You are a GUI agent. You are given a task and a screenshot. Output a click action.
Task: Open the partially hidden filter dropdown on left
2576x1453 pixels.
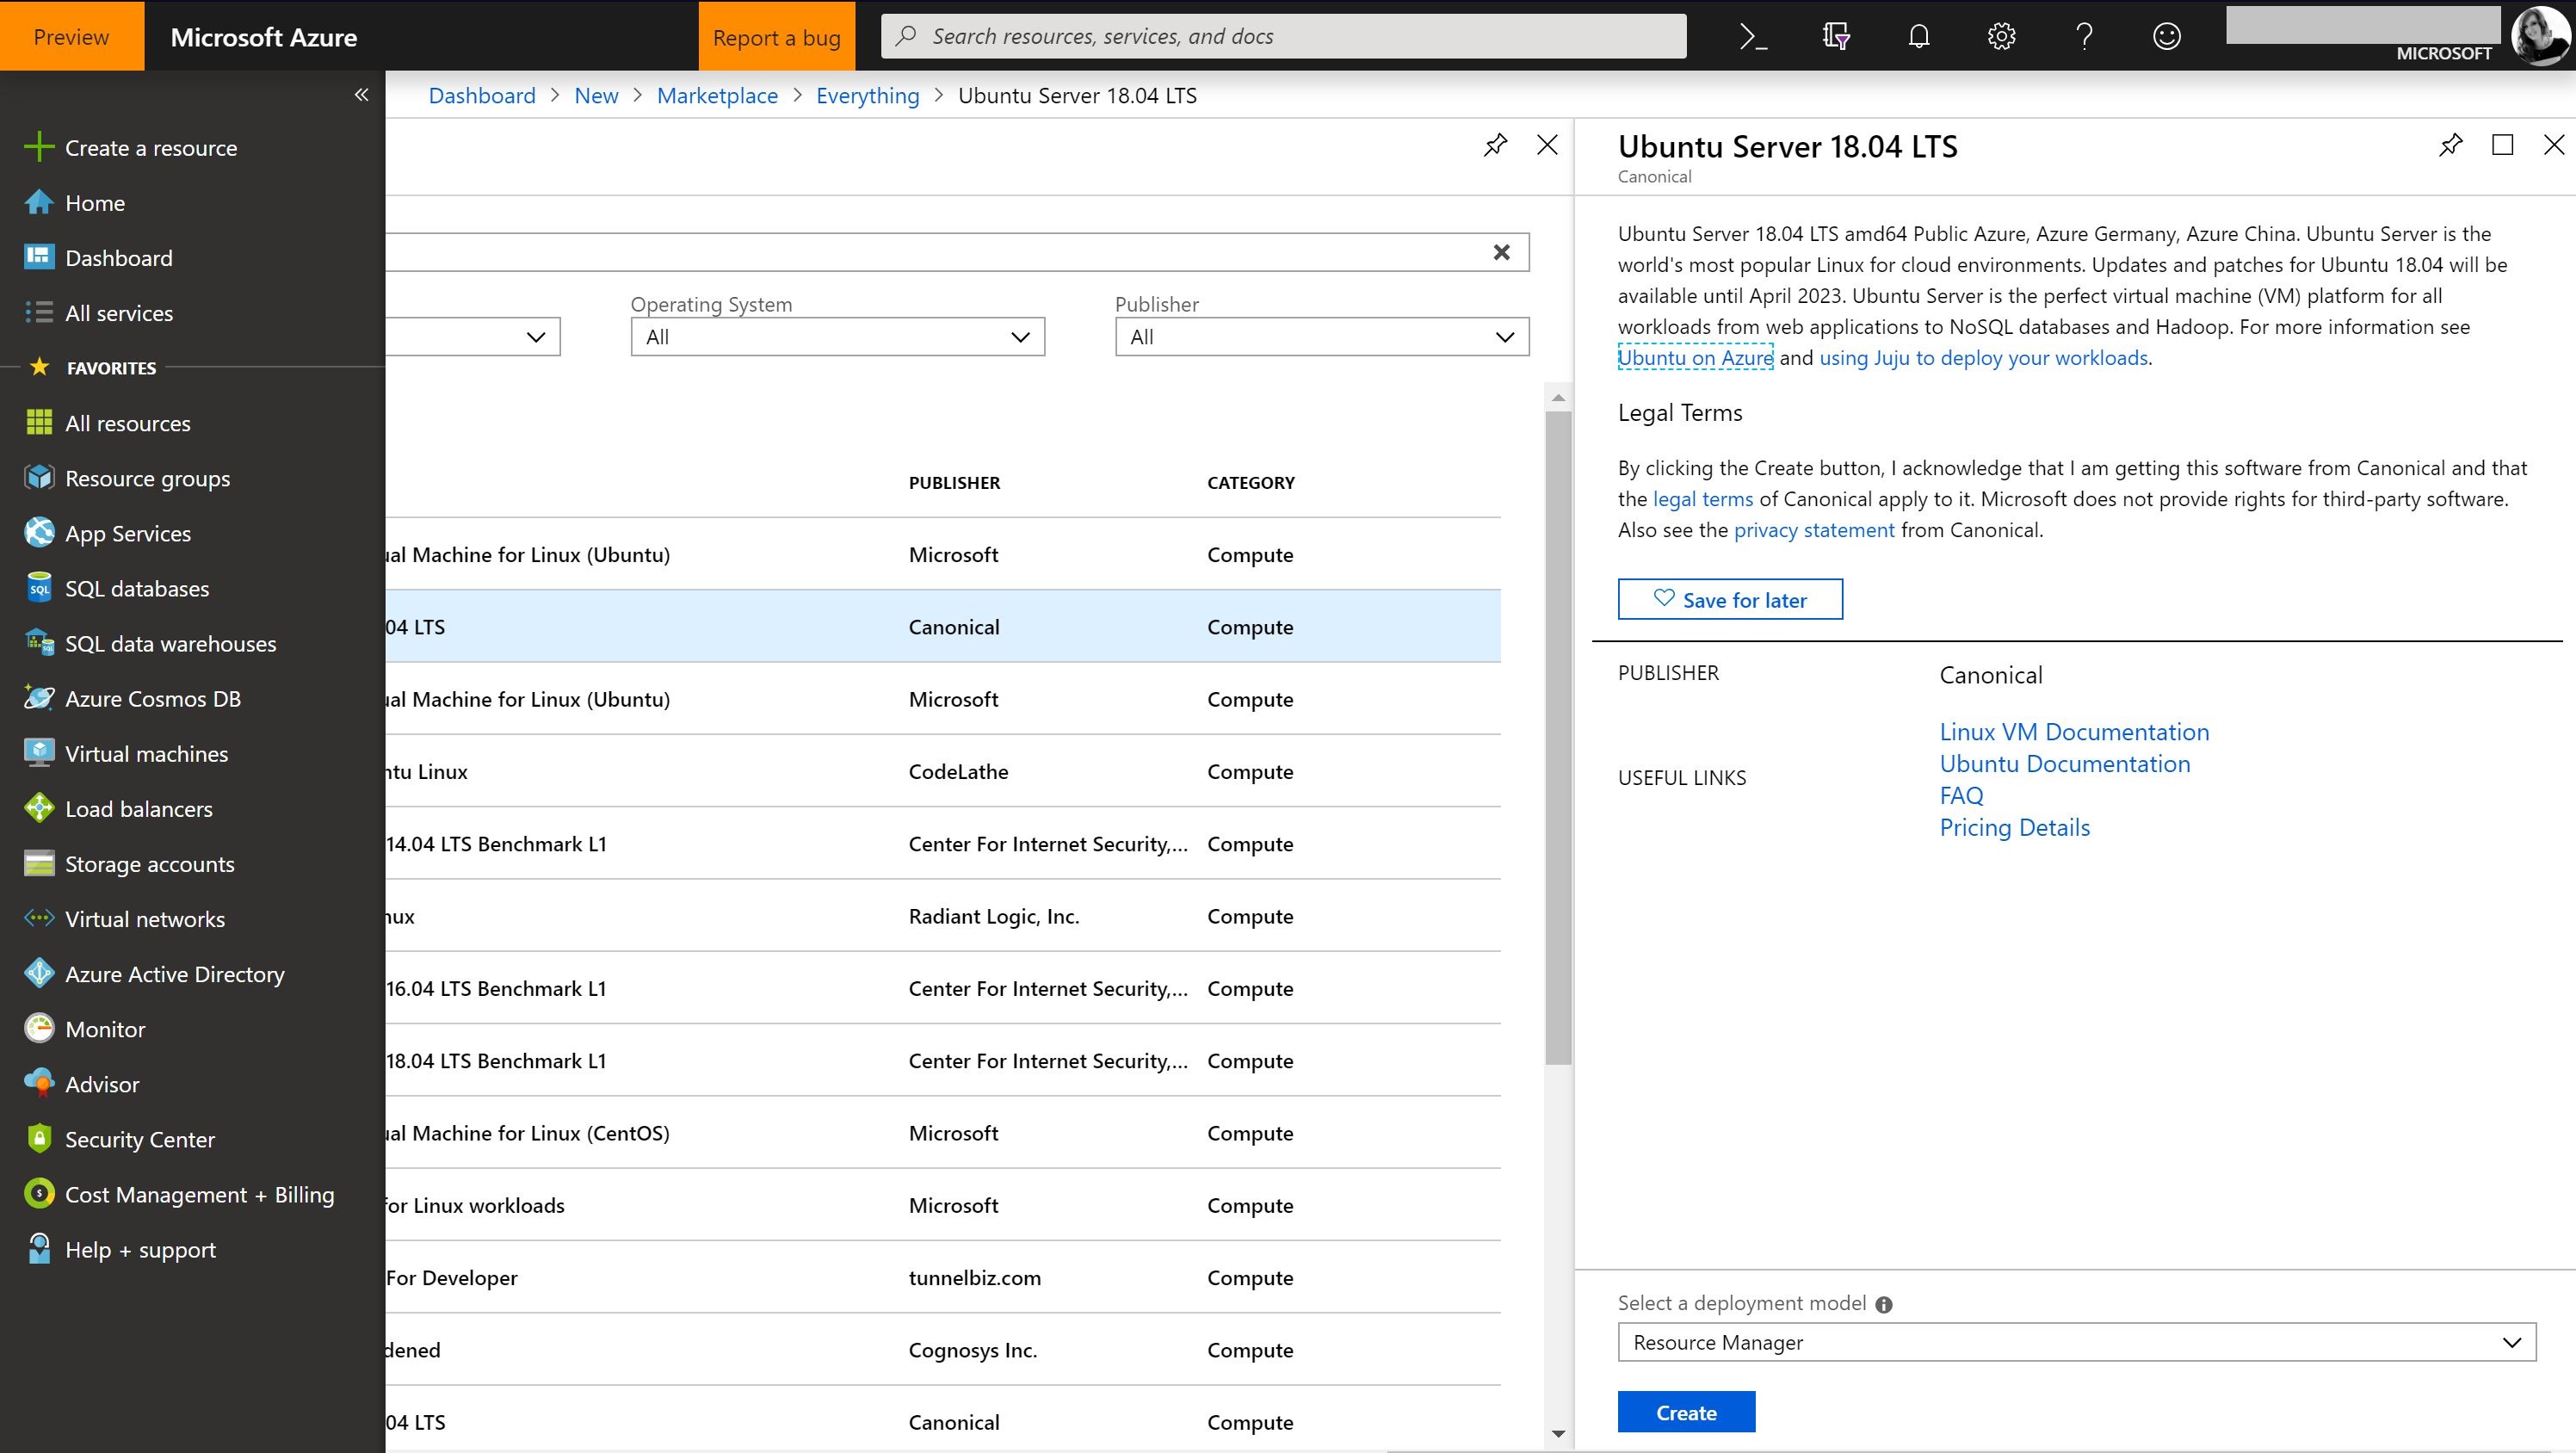[473, 337]
